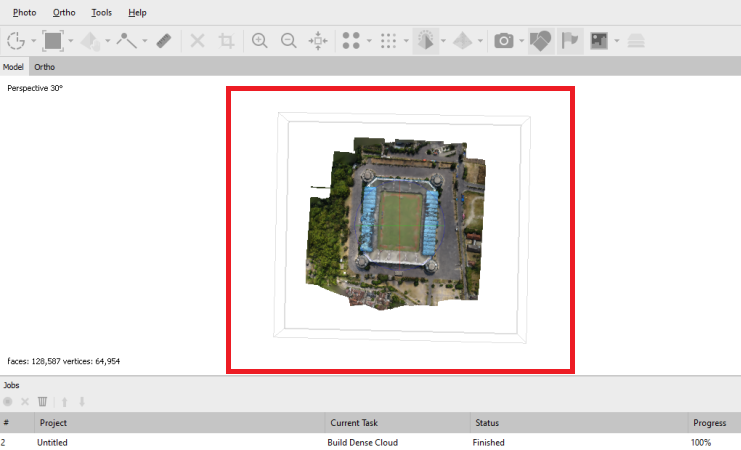
Task: Toggle Show Shapes icon
Action: 541,41
